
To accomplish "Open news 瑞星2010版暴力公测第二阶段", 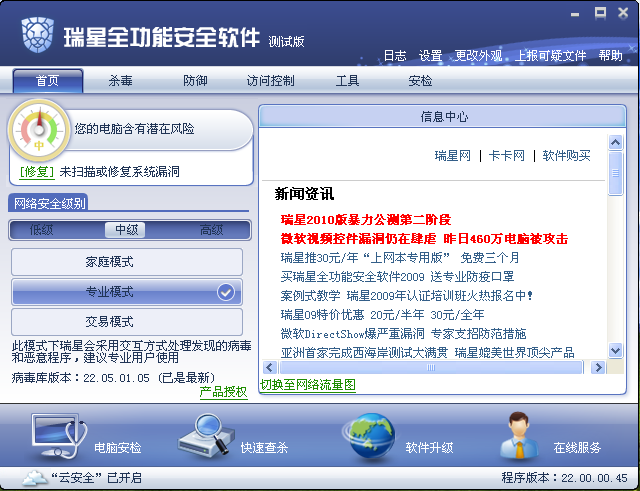I will tap(366, 220).
